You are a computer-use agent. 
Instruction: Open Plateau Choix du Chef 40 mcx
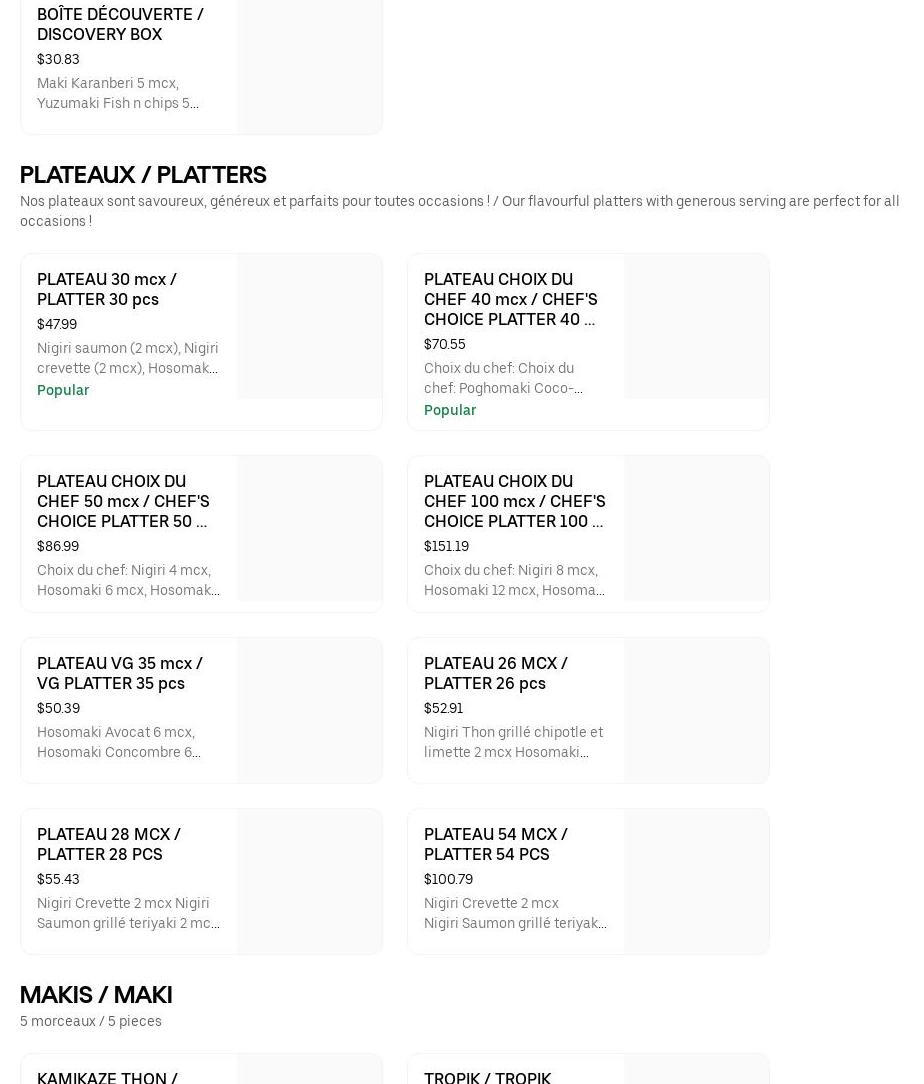coord(510,299)
